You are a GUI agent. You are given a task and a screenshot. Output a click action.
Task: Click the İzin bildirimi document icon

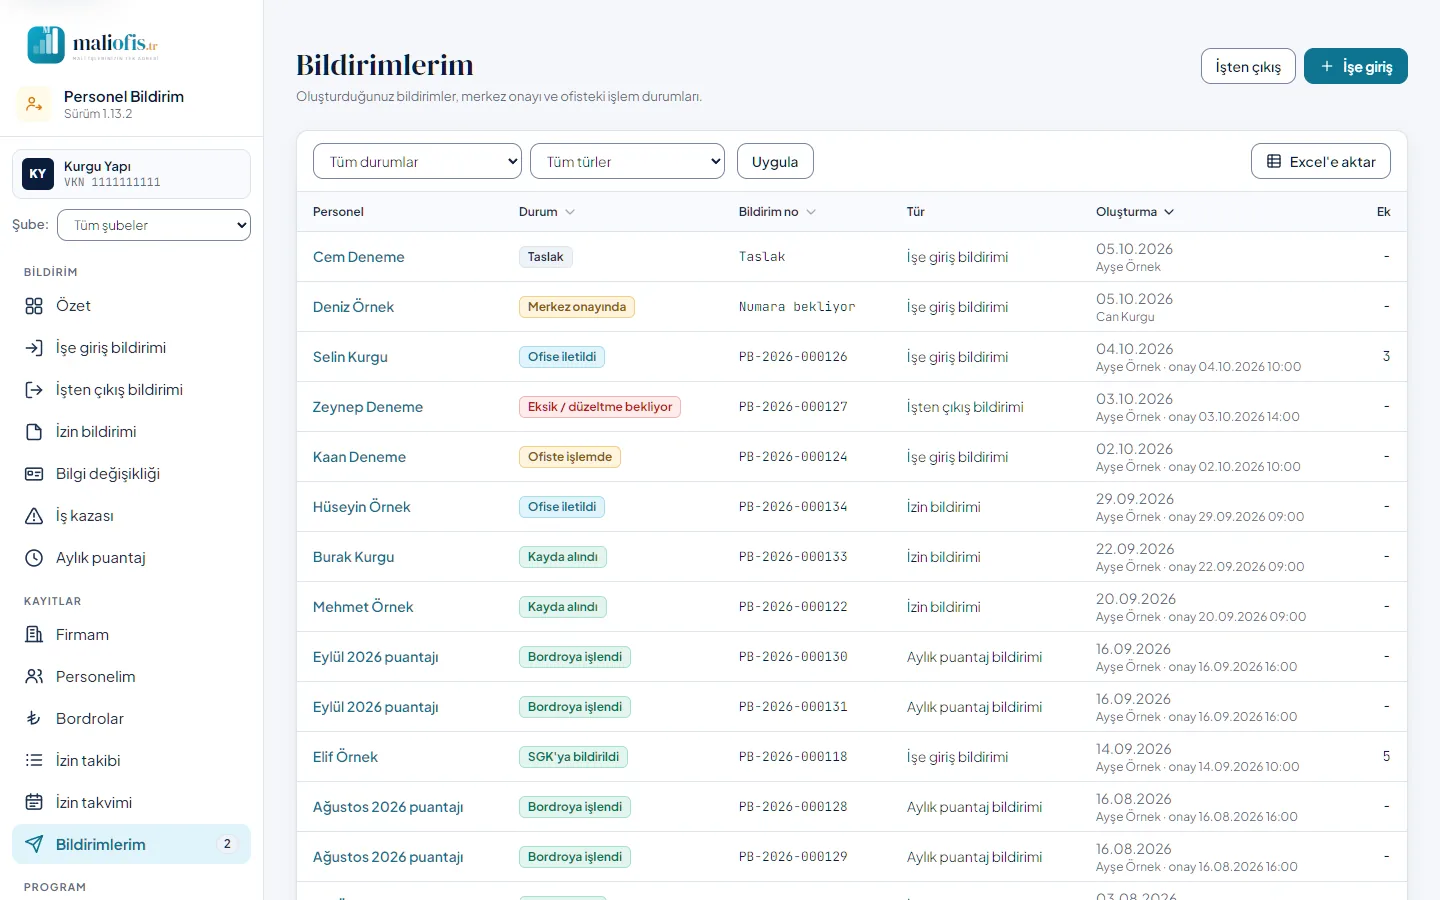(34, 432)
